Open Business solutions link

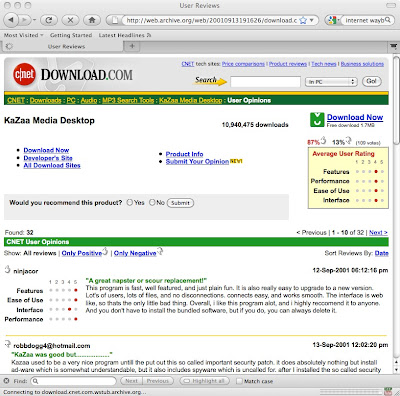click(362, 64)
